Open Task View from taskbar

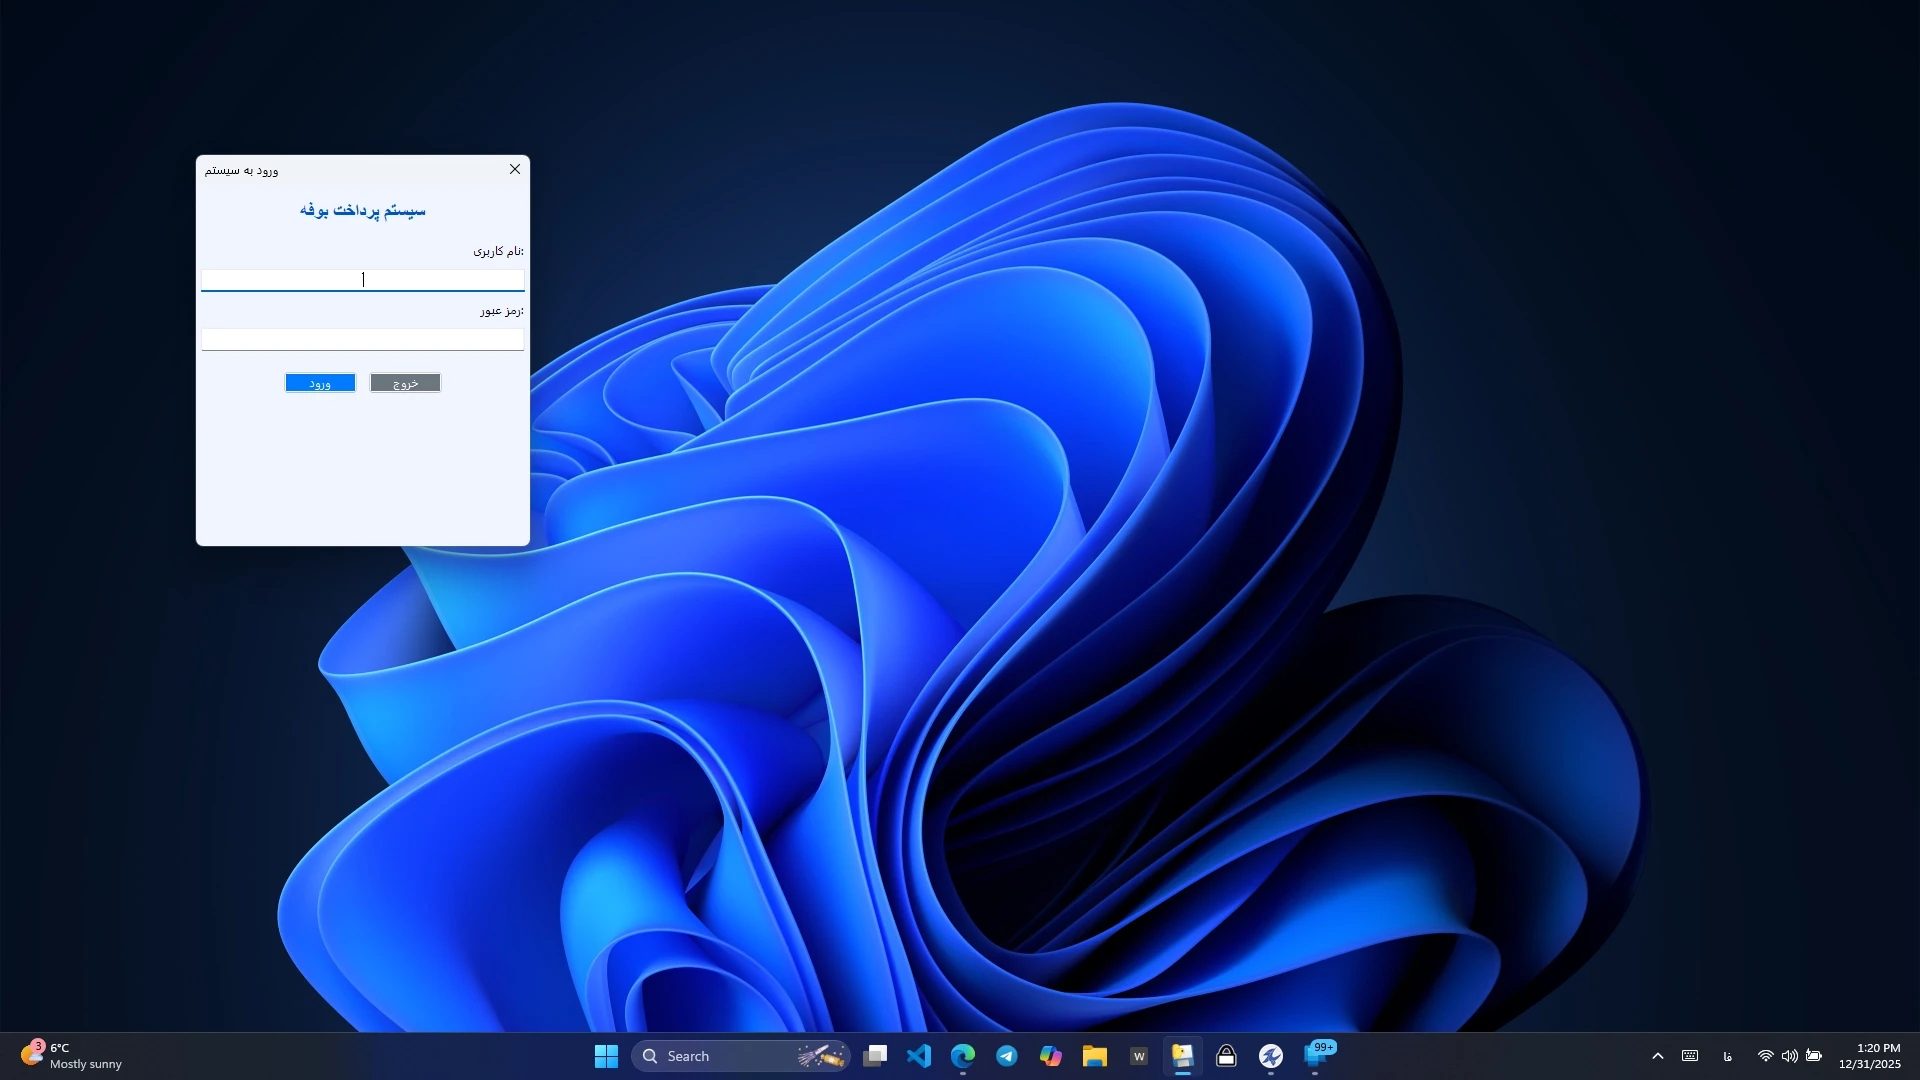pos(875,1056)
